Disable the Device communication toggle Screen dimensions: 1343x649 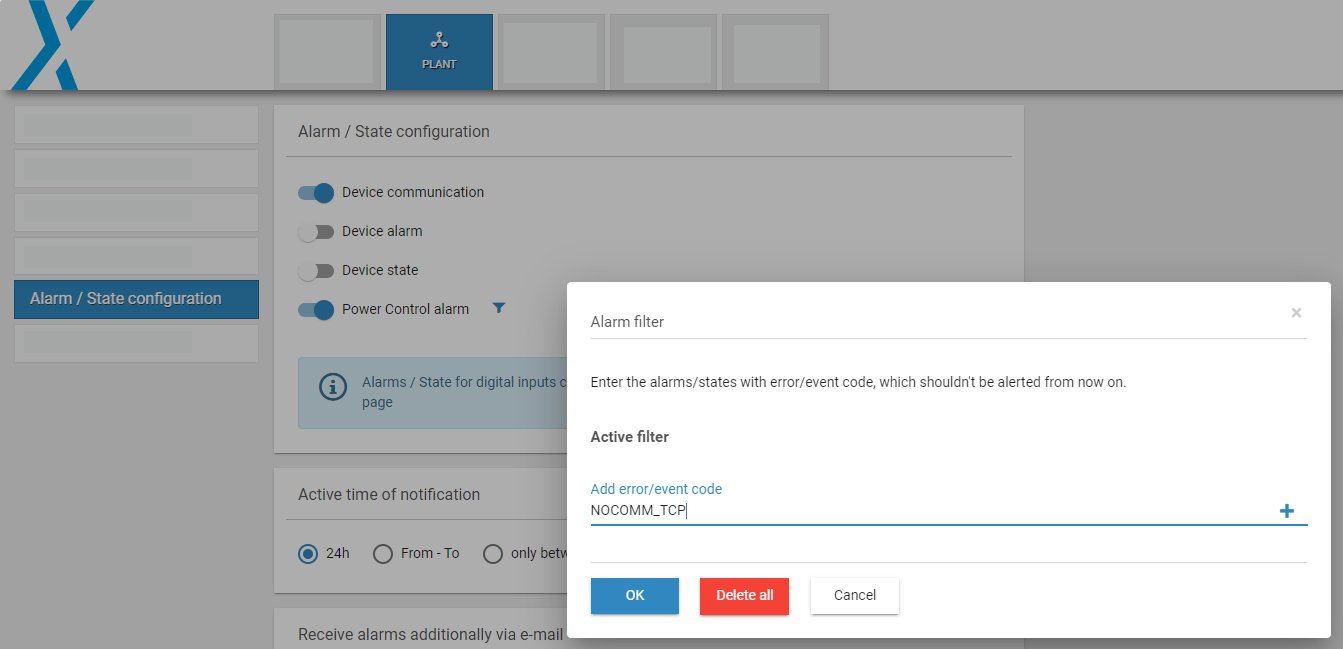tap(316, 192)
